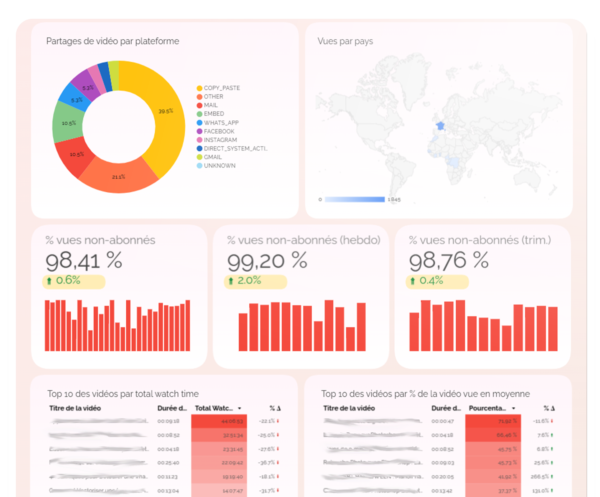600x497 pixels.
Task: Click the % Δ header in watch time table
Action: point(275,408)
